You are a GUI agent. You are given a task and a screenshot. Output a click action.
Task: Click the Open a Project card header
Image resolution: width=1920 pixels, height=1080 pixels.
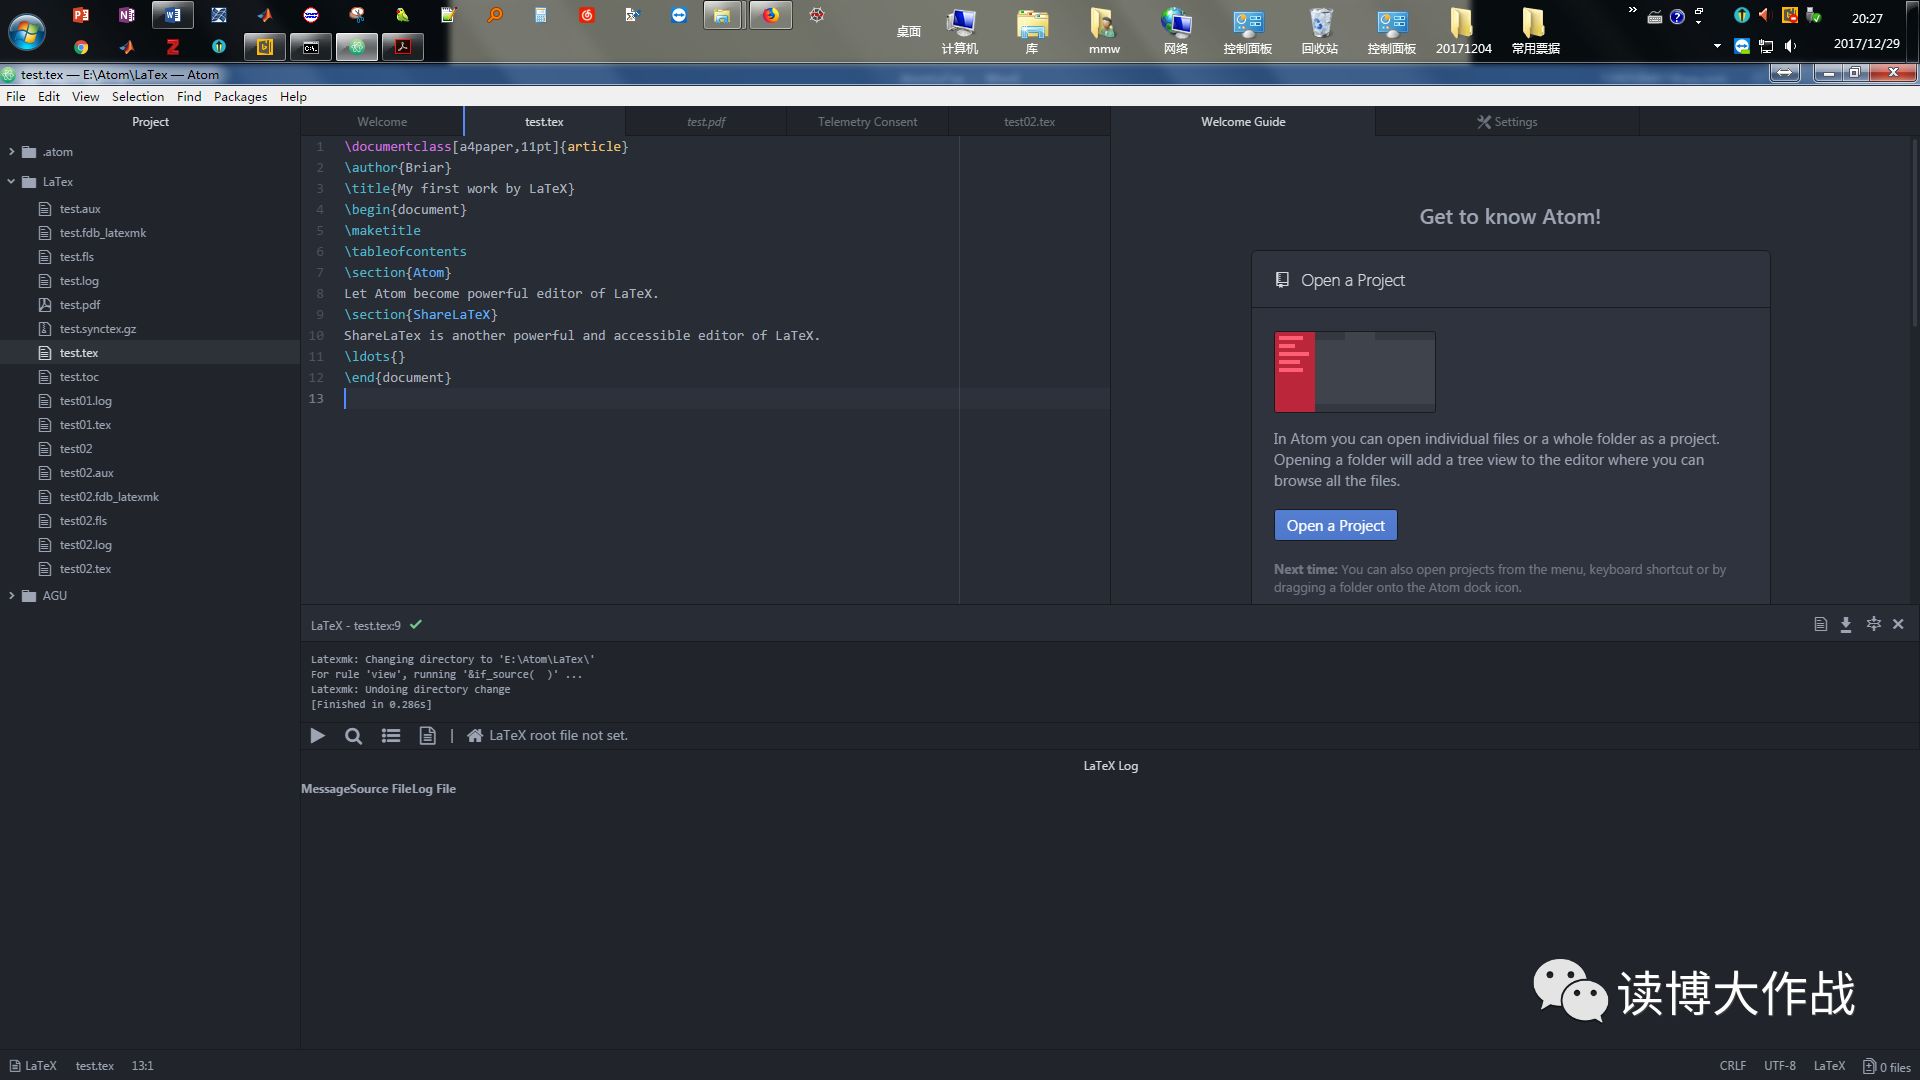pyautogui.click(x=1510, y=280)
